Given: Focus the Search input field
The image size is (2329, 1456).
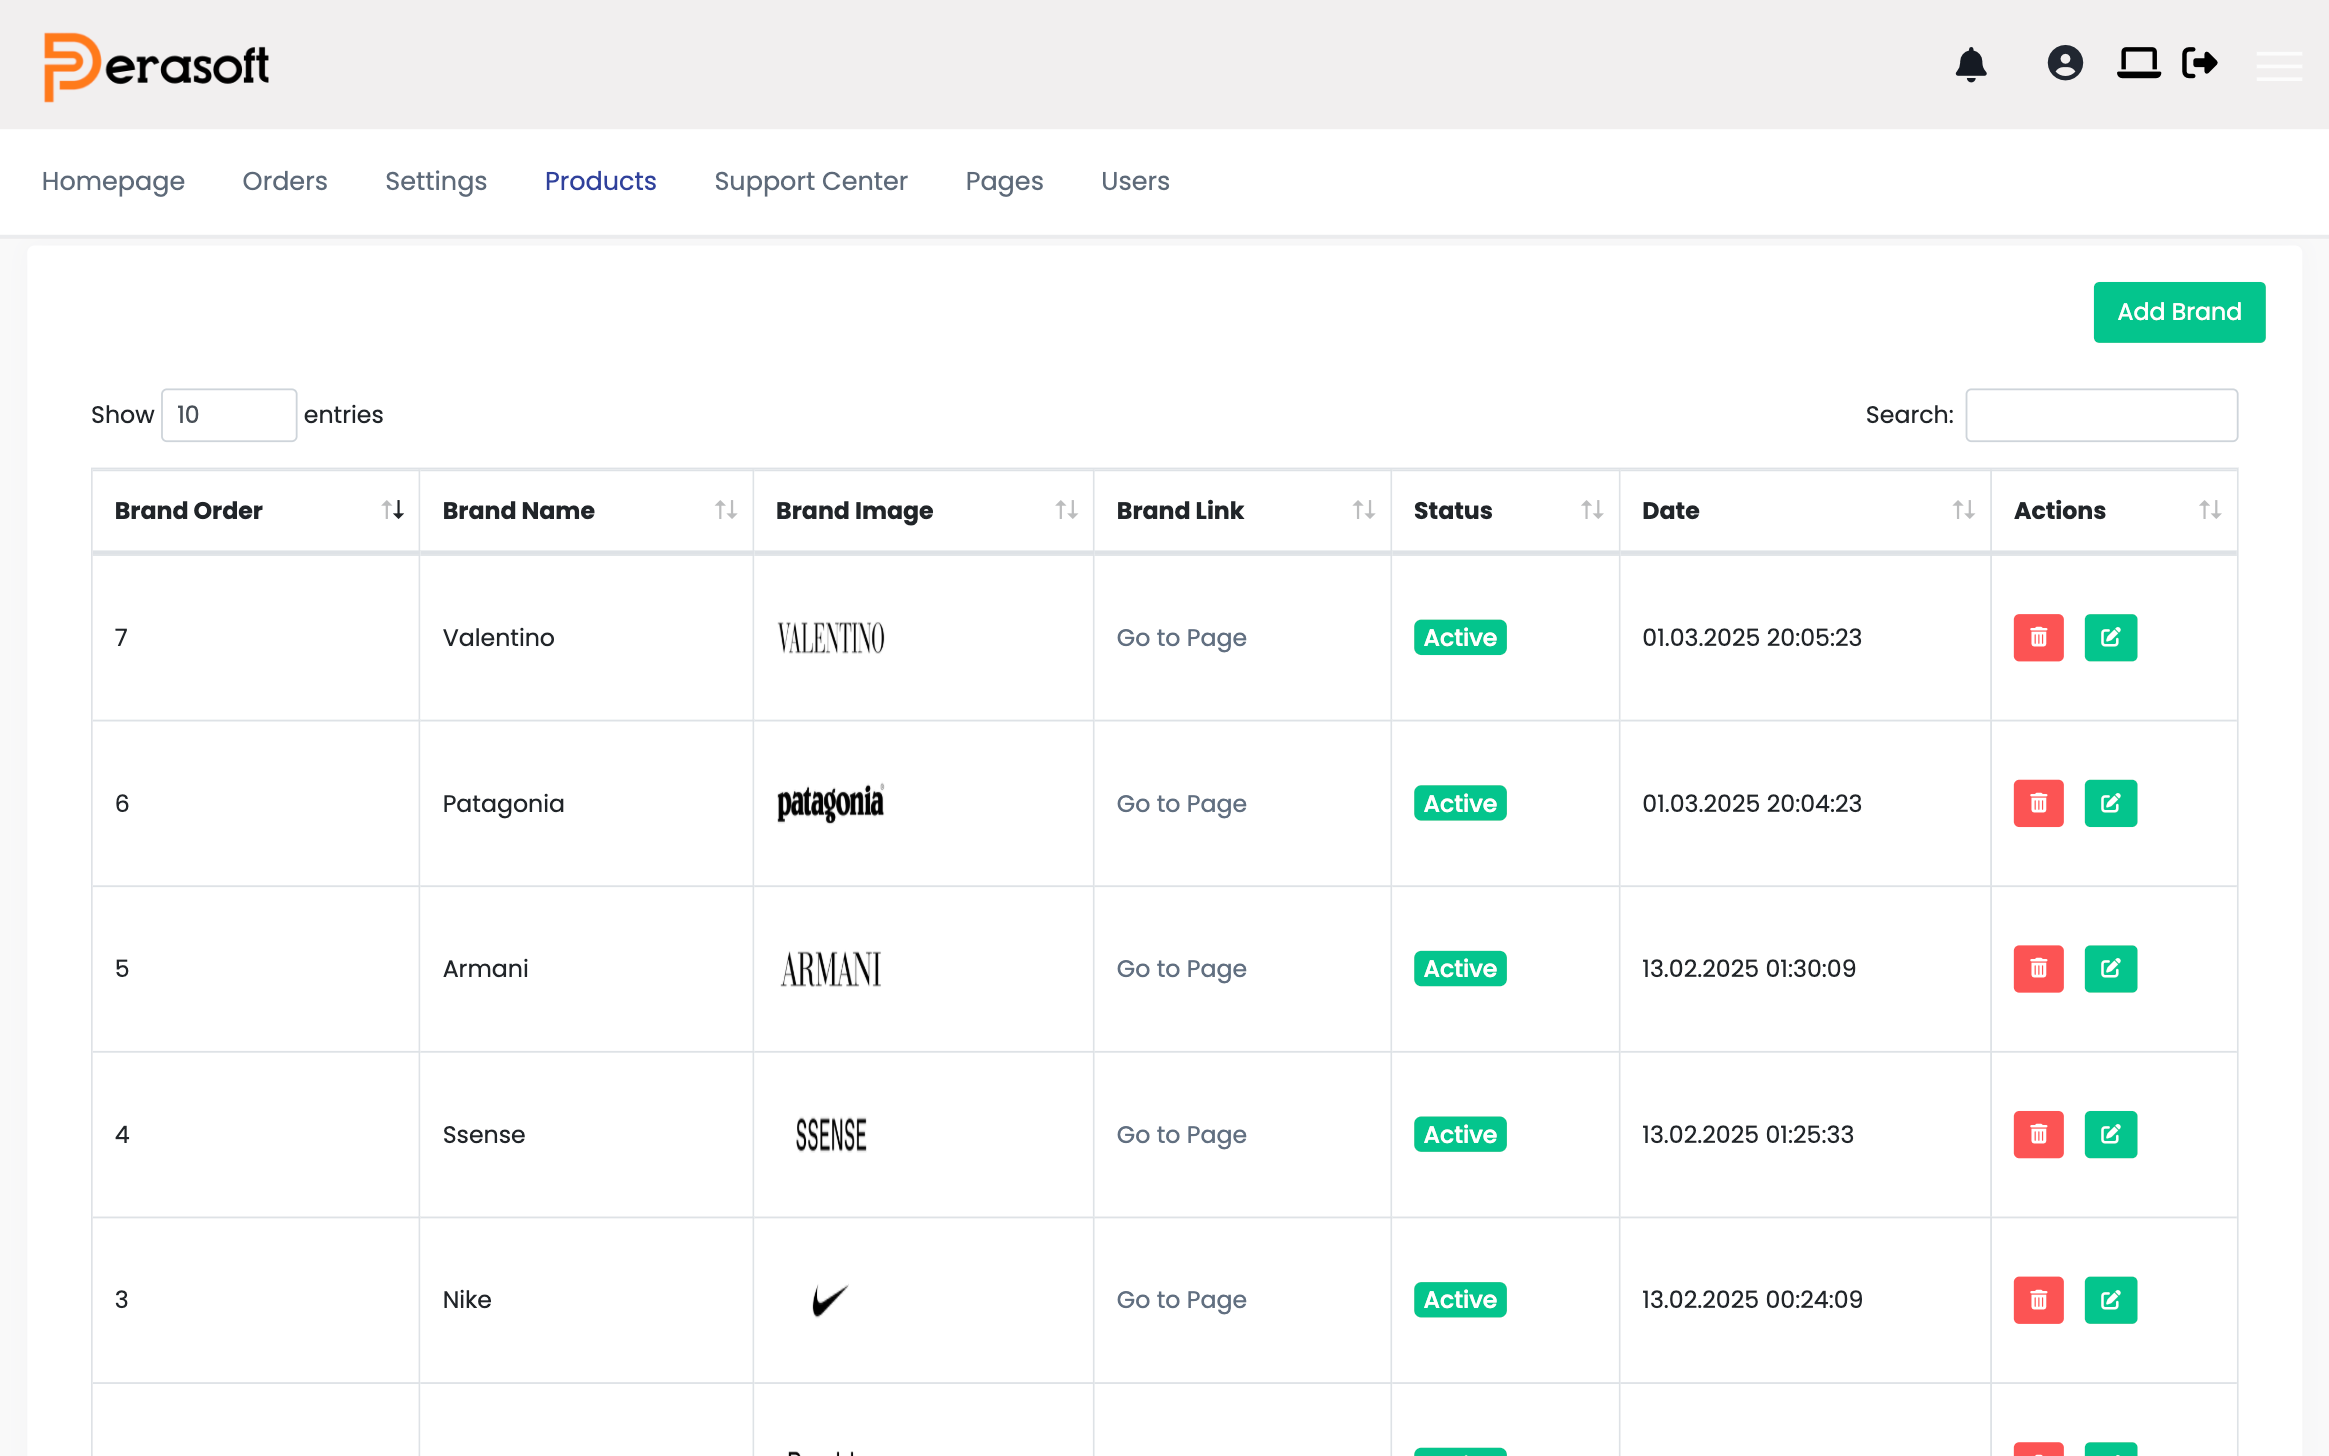Looking at the screenshot, I should (x=2101, y=415).
